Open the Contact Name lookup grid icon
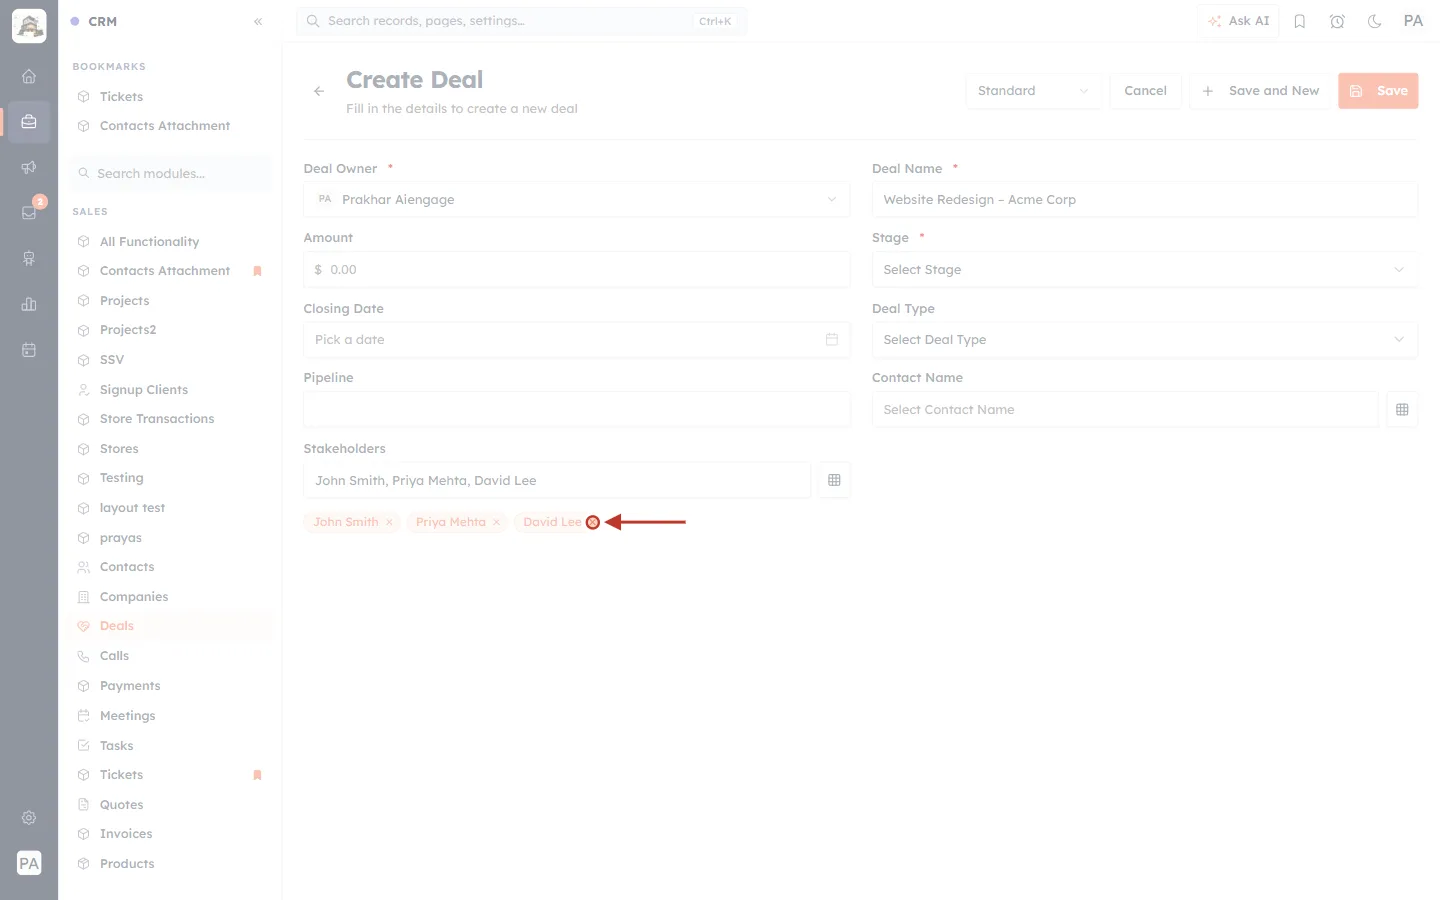 [1402, 409]
